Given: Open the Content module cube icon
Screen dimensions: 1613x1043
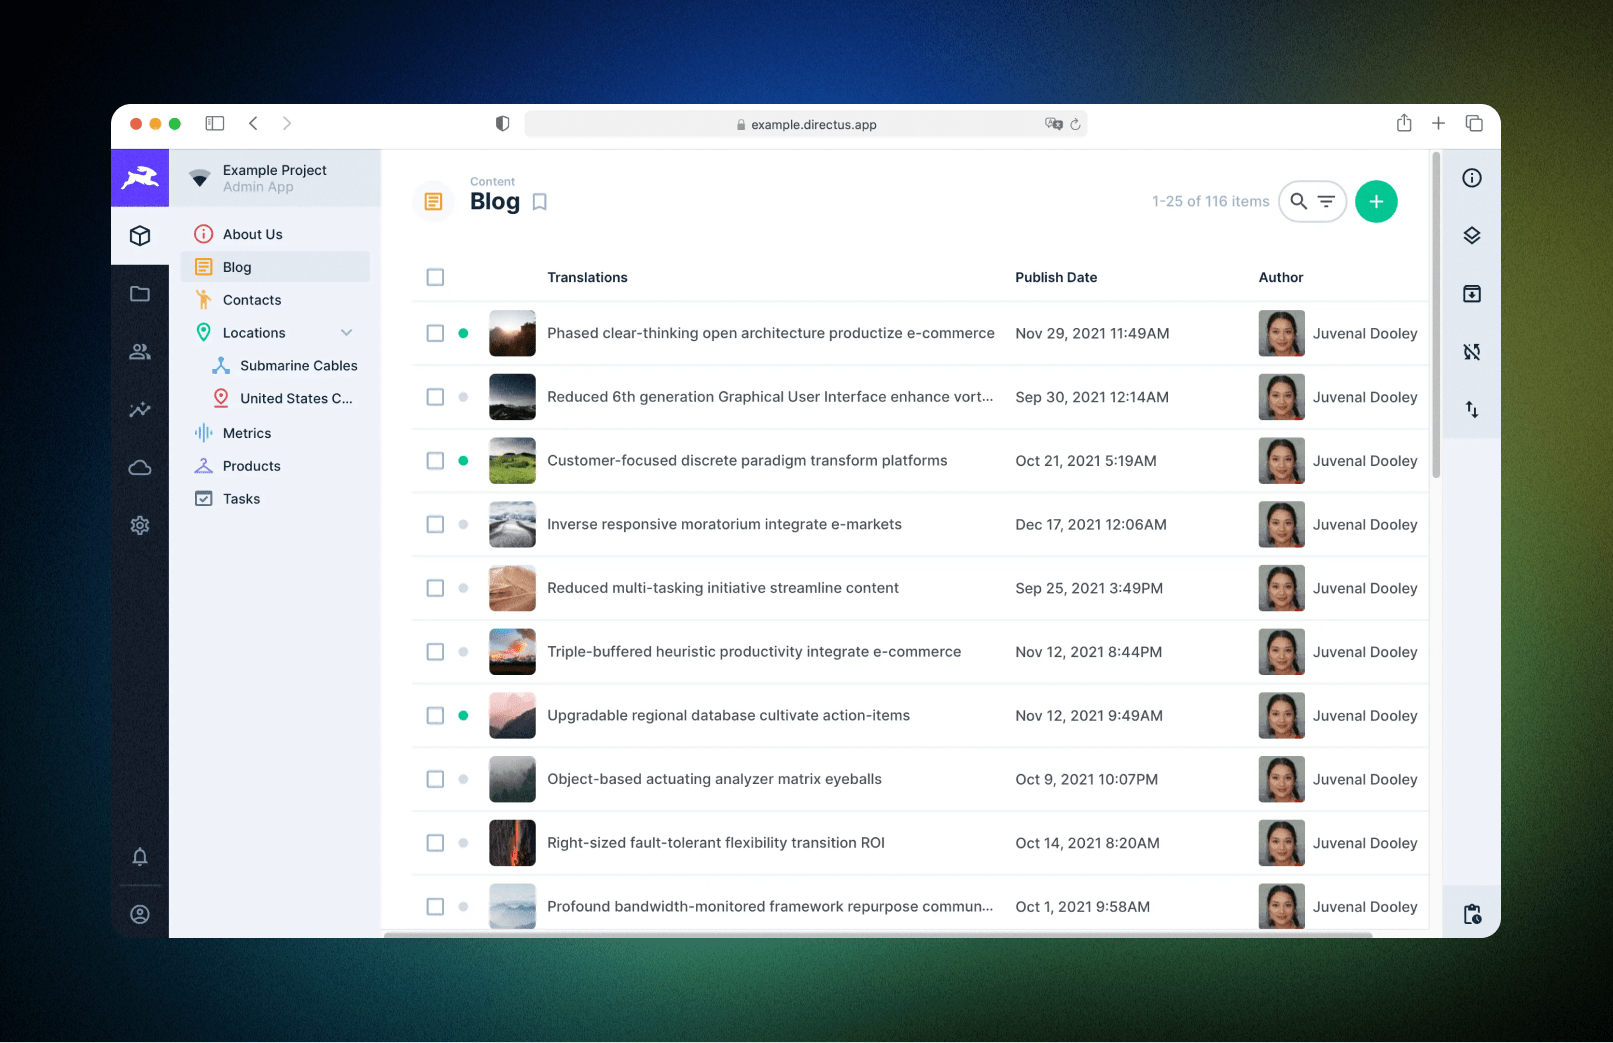Looking at the screenshot, I should [140, 236].
